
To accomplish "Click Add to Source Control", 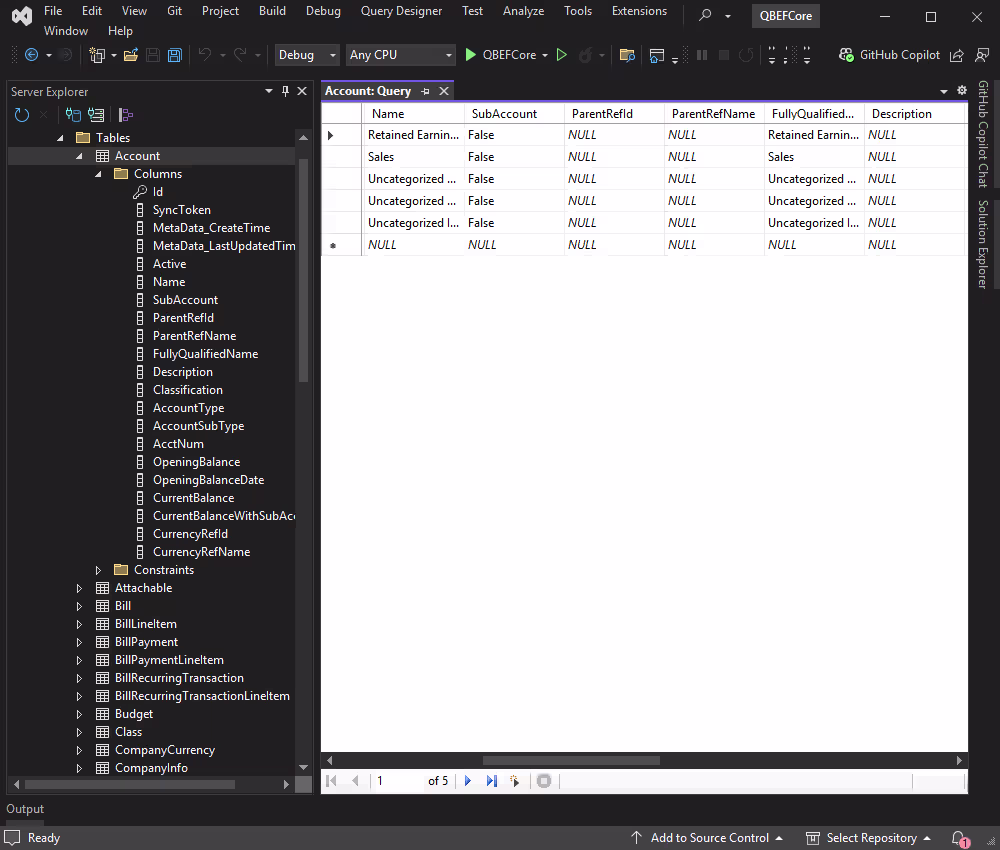I will pos(707,838).
